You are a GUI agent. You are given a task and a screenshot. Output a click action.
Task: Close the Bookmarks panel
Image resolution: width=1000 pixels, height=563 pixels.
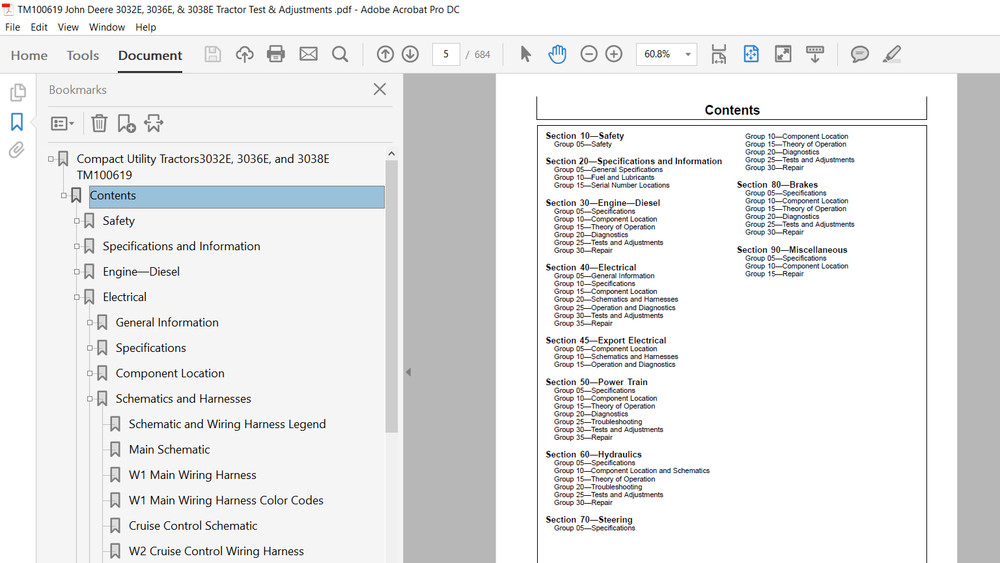coord(379,89)
